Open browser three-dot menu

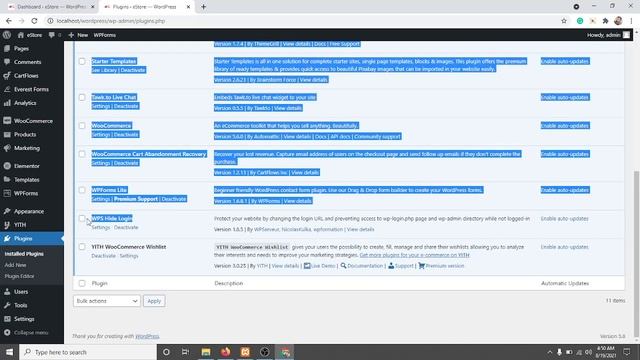pos(631,21)
